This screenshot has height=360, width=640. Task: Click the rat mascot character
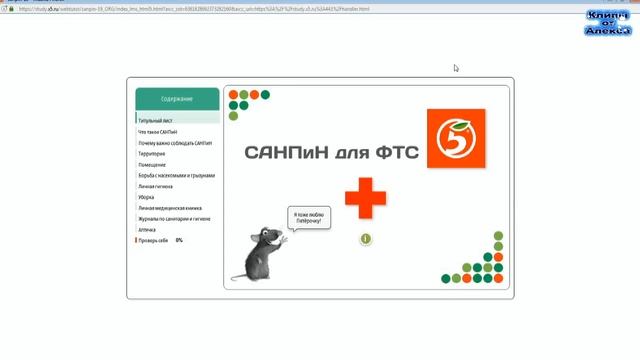(x=259, y=254)
